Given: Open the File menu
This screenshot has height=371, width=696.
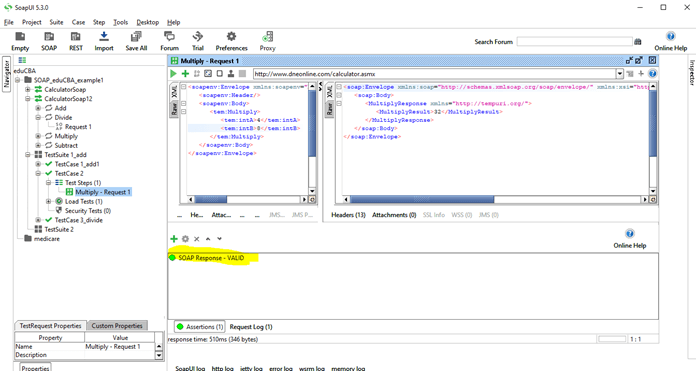Looking at the screenshot, I should (9, 22).
